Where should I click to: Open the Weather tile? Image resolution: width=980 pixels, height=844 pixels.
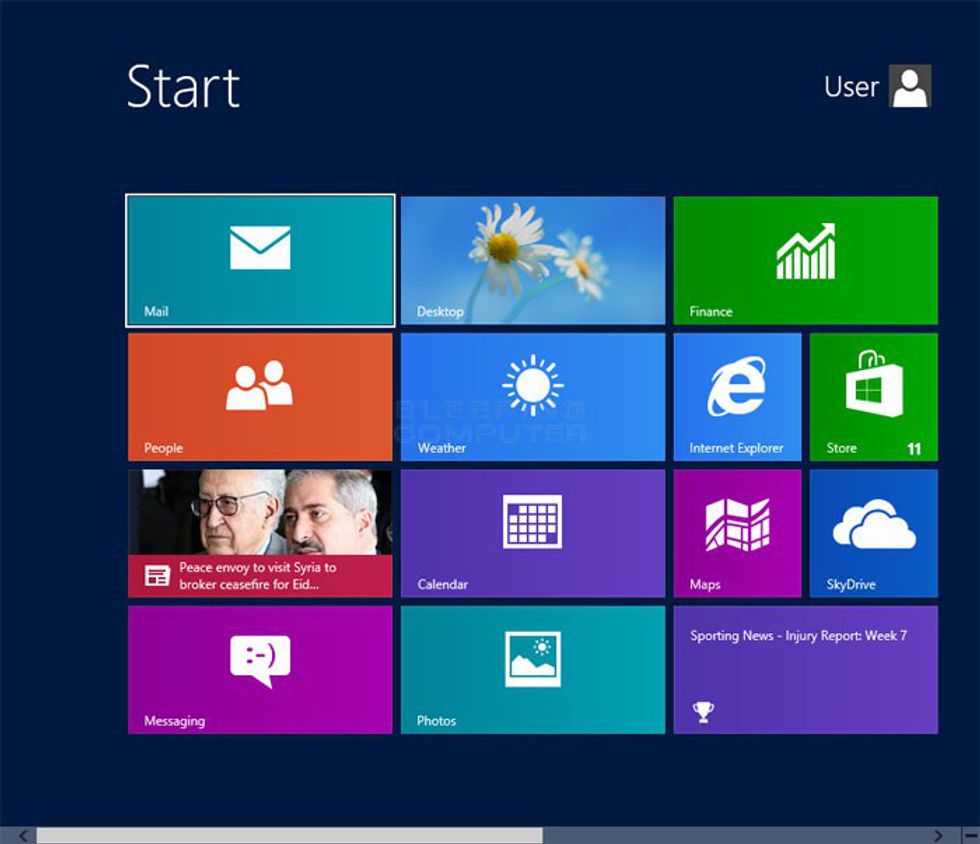pyautogui.click(x=532, y=397)
